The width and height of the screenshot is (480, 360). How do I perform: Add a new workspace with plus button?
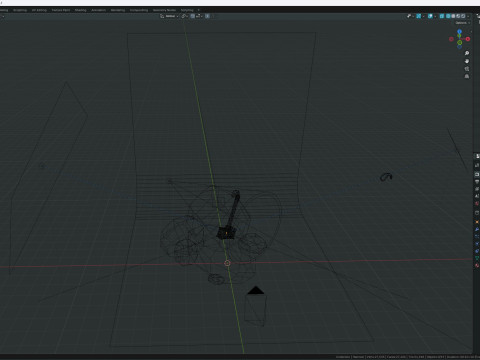coord(199,10)
